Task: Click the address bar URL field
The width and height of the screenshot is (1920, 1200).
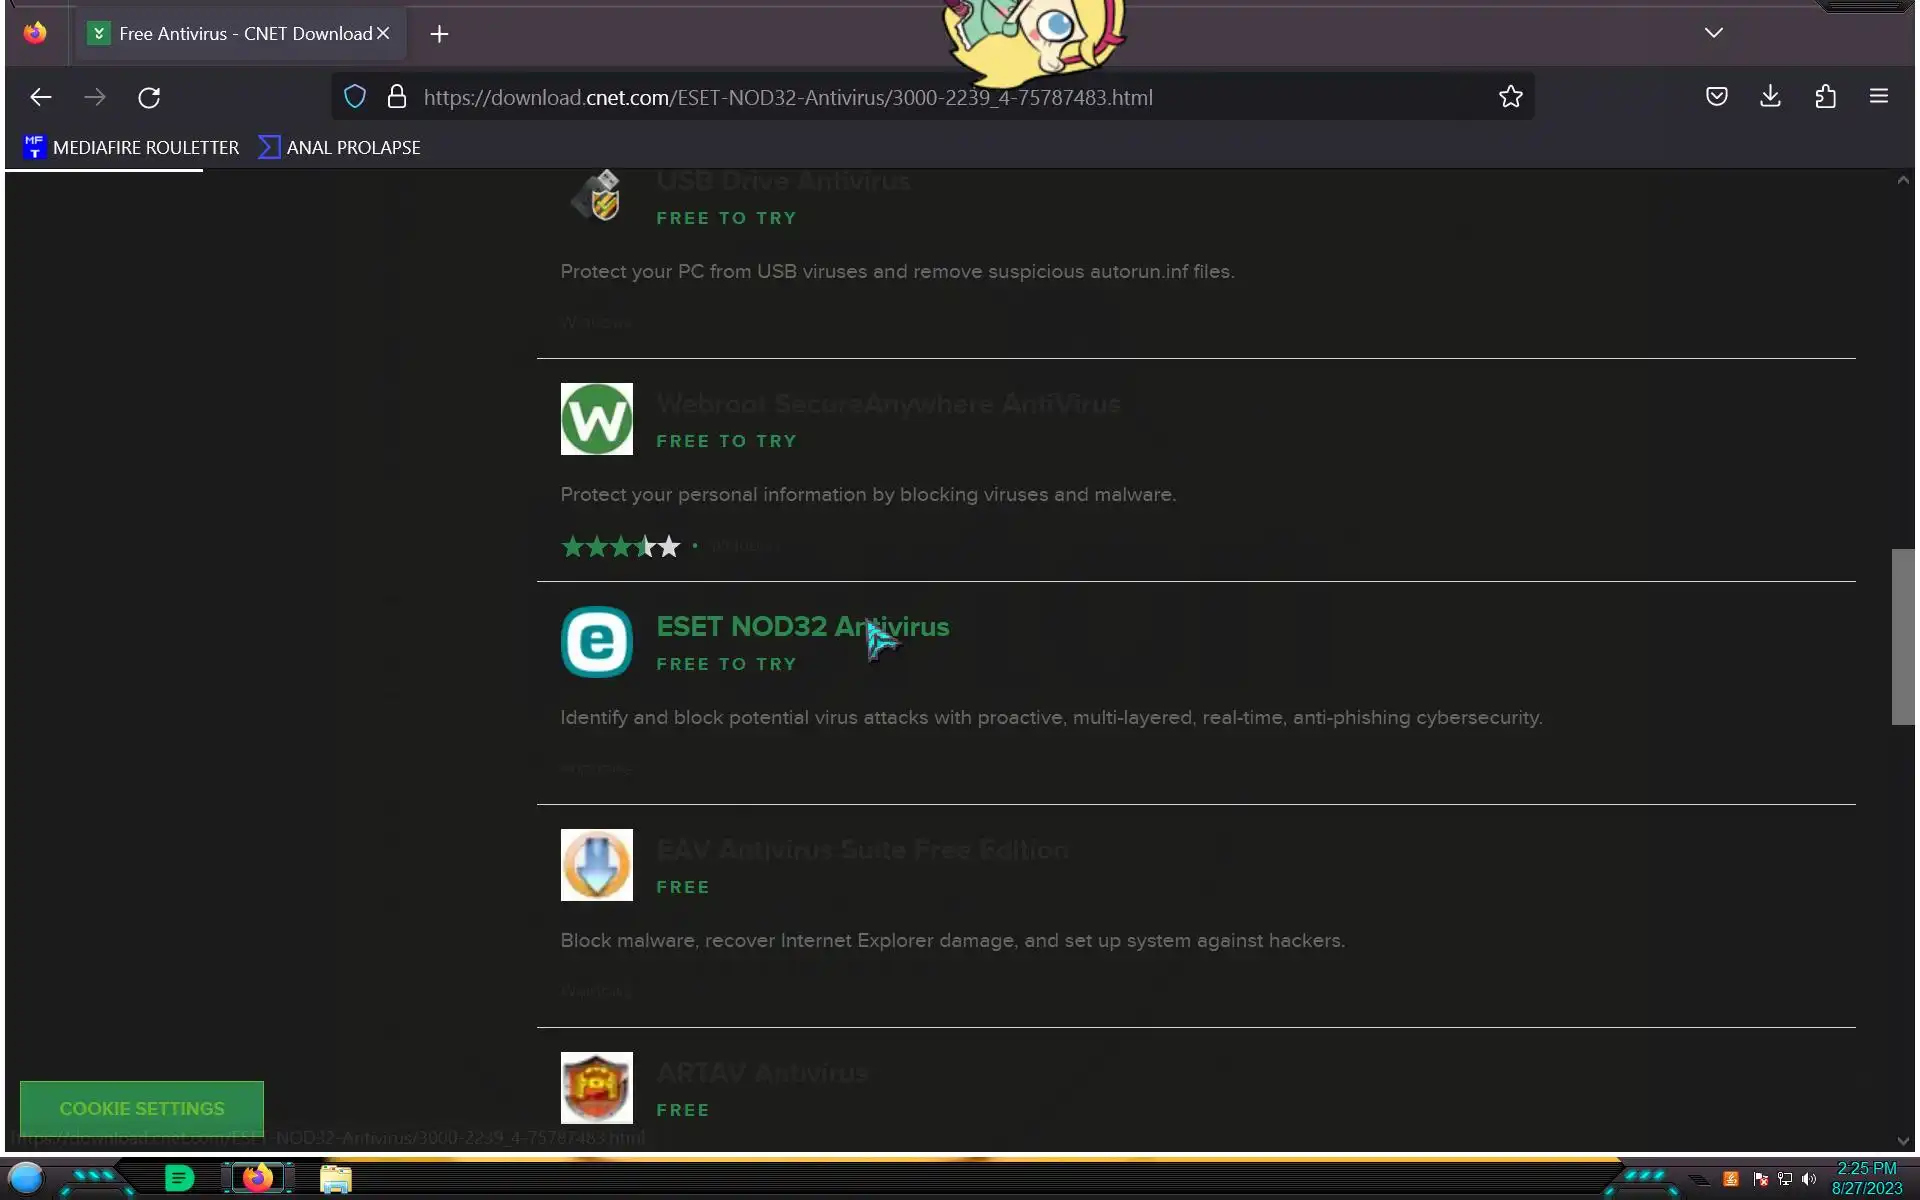Action: [900, 97]
